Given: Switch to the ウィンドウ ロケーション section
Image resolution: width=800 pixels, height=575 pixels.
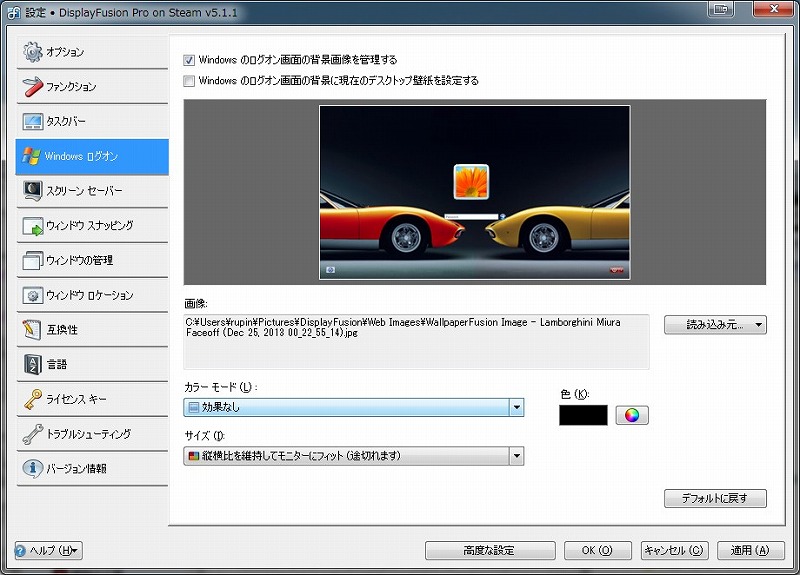Looking at the screenshot, I should point(92,295).
